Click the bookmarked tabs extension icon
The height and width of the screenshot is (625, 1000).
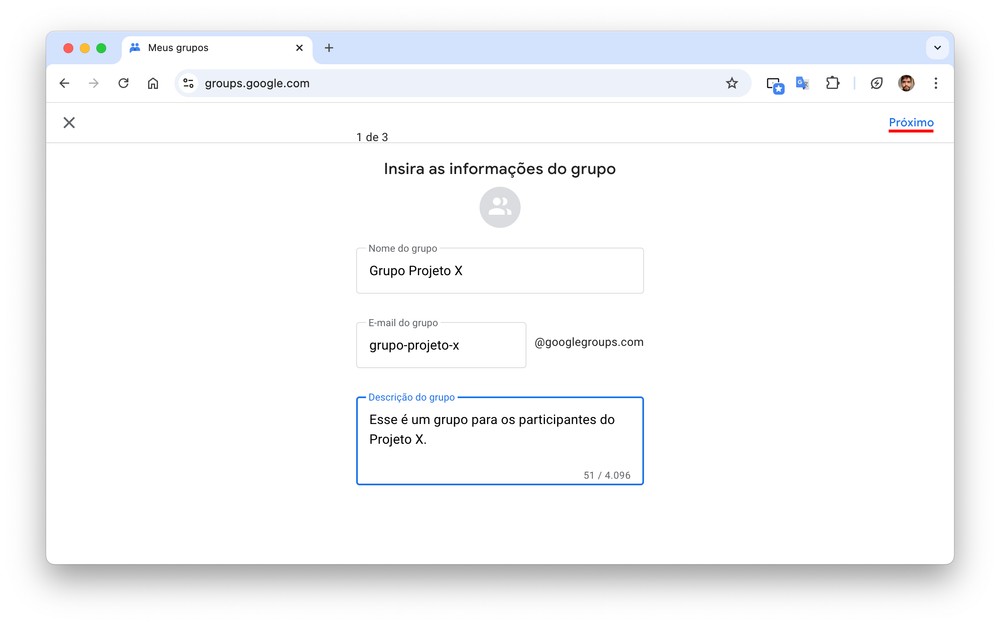coord(775,84)
